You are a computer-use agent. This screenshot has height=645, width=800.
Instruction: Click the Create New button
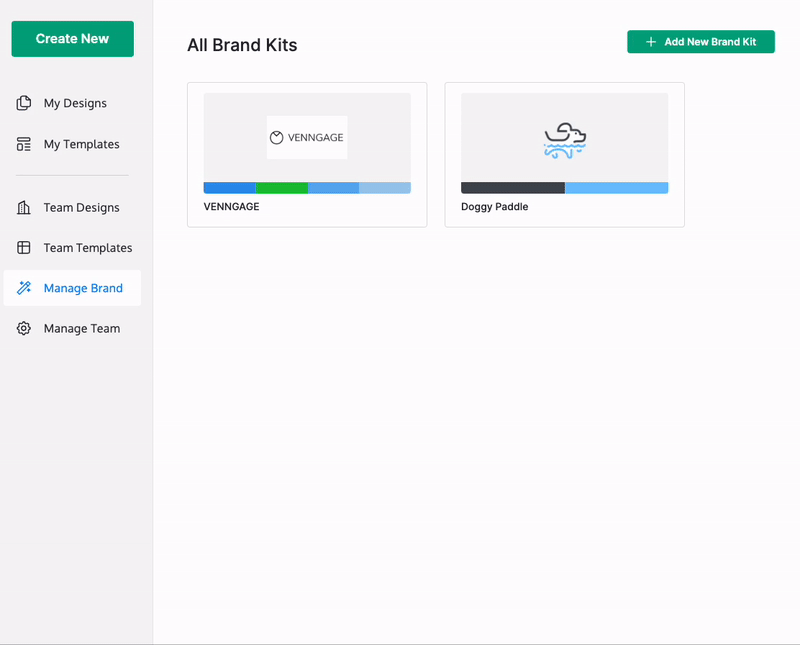72,39
